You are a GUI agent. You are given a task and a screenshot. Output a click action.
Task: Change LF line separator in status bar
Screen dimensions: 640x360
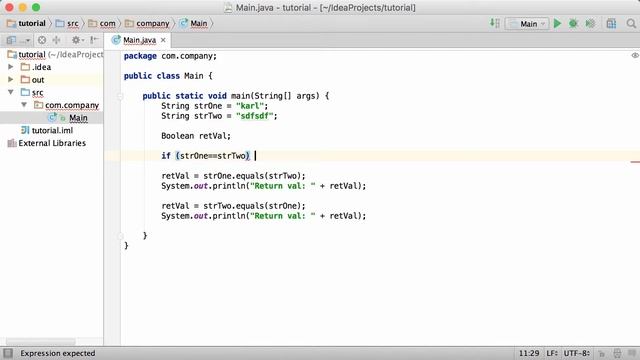tap(552, 353)
